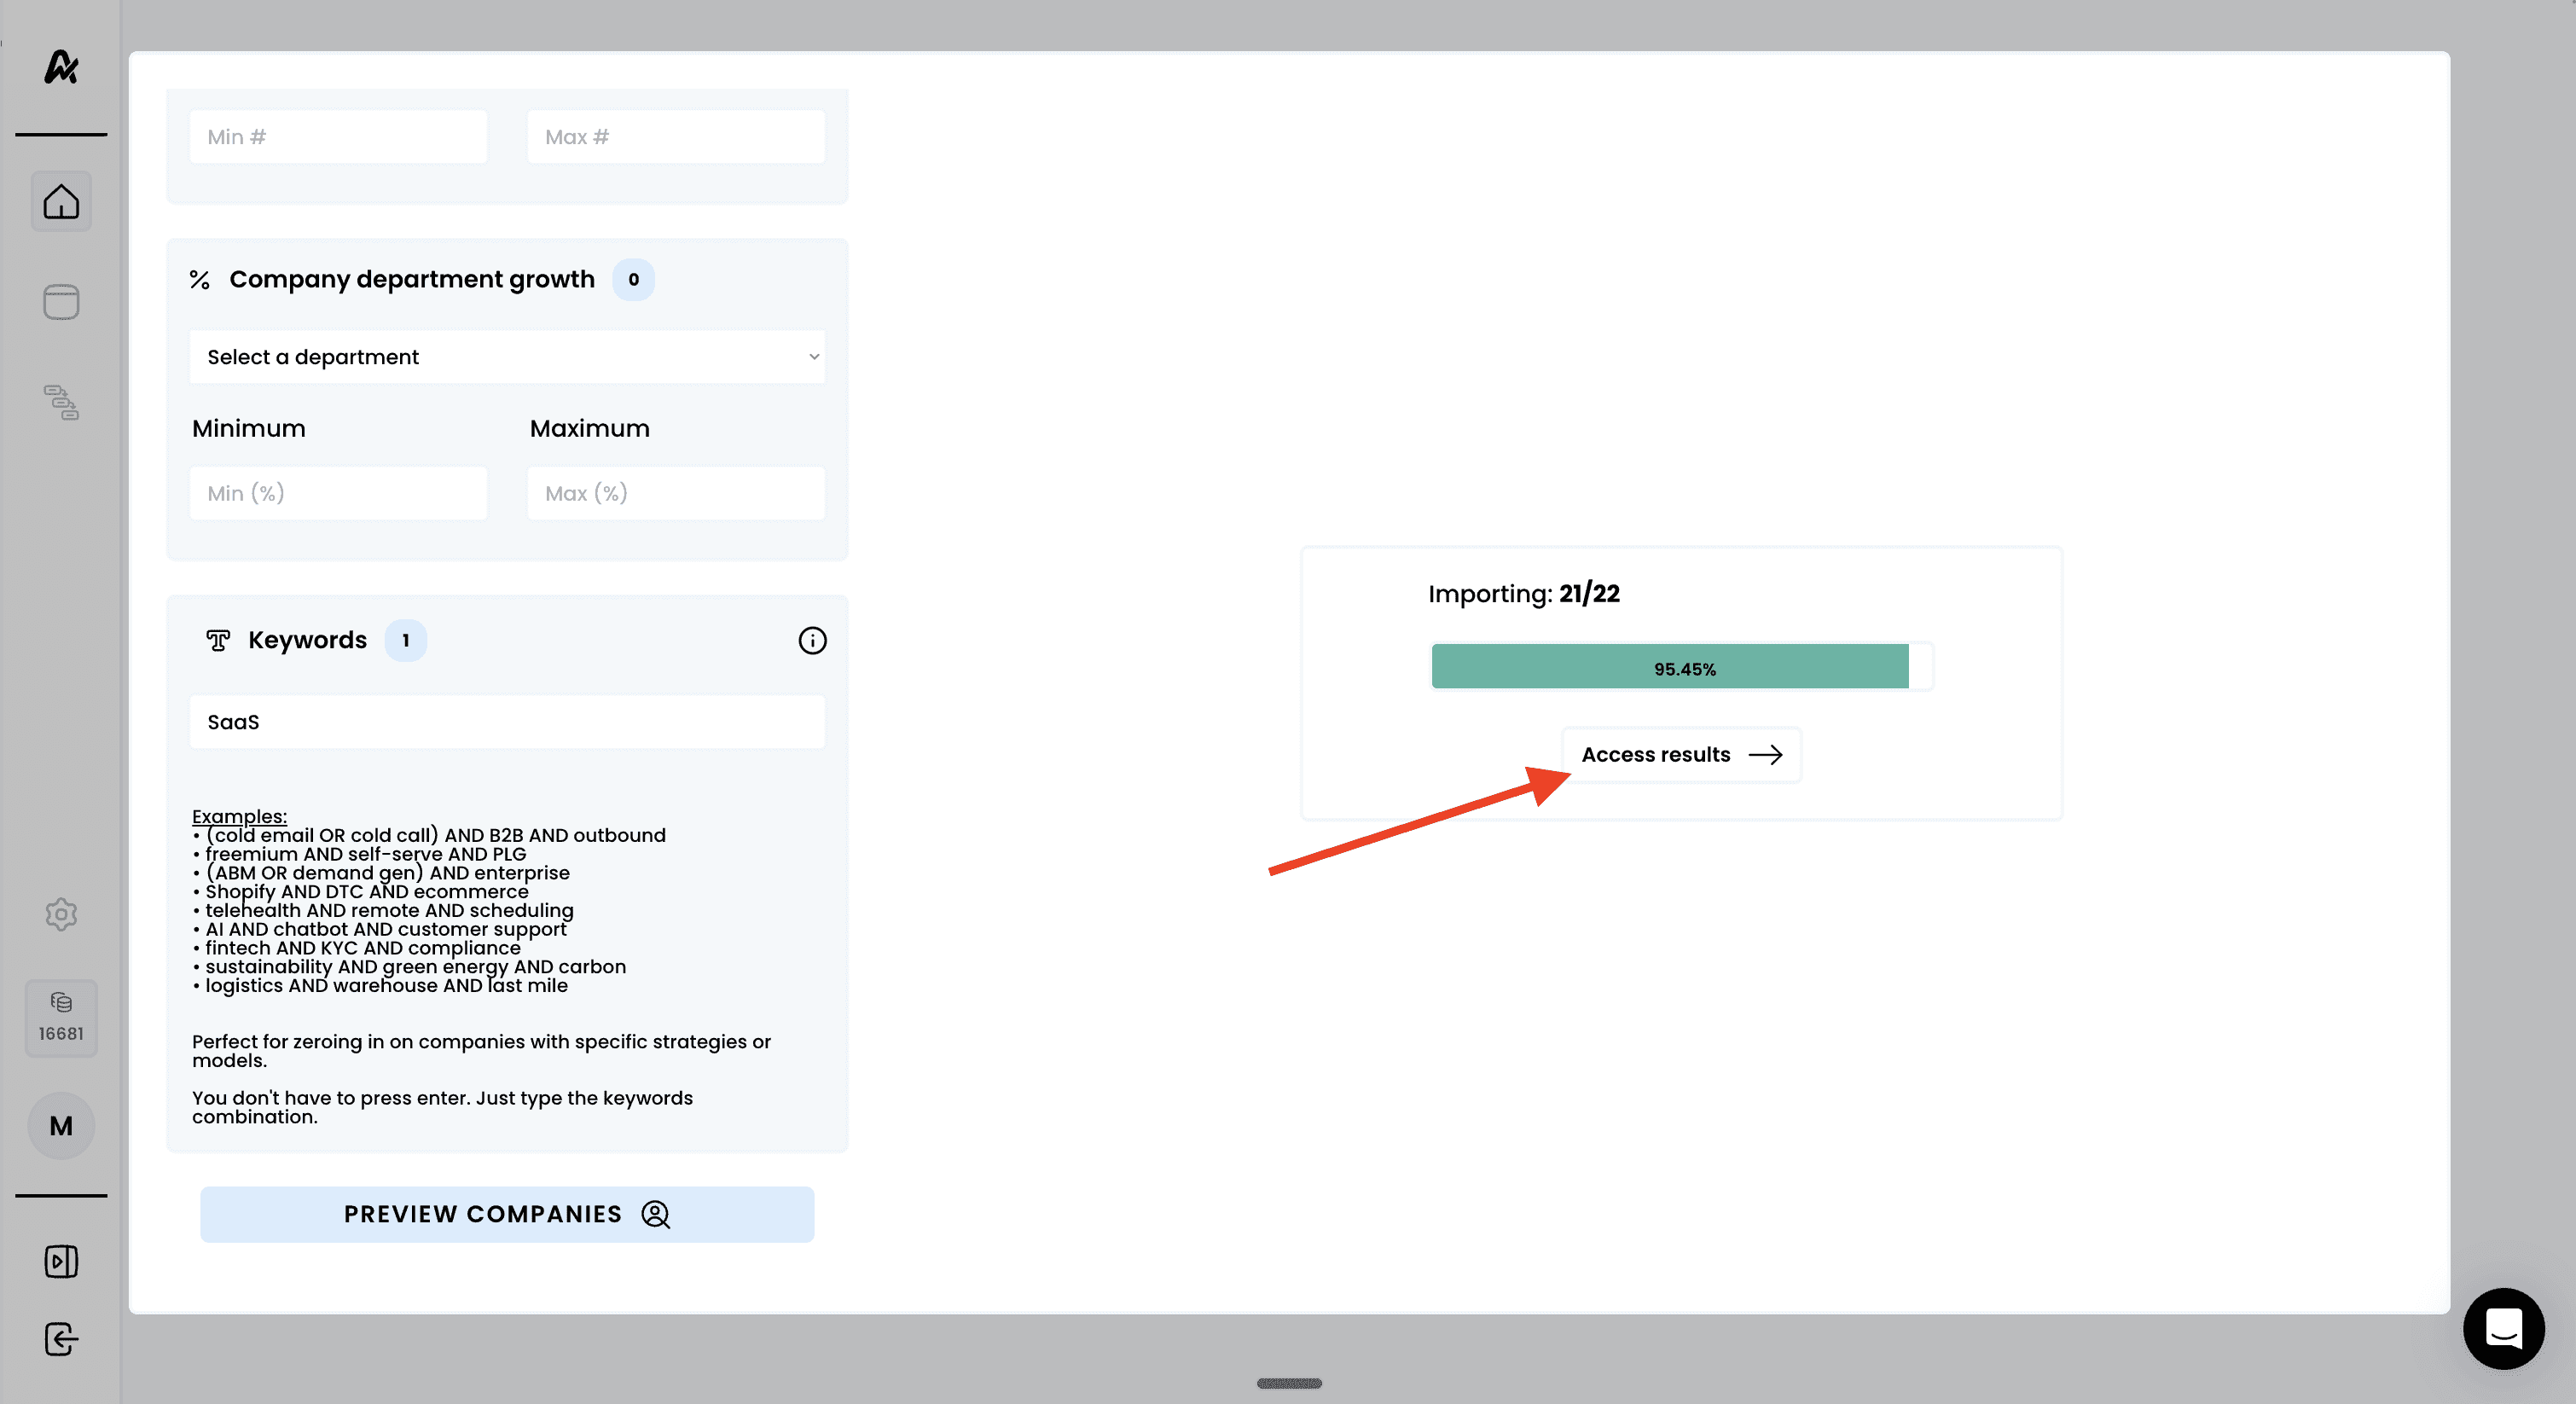Click the PREVIEW COMPANIES button
The height and width of the screenshot is (1404, 2576).
coord(507,1214)
